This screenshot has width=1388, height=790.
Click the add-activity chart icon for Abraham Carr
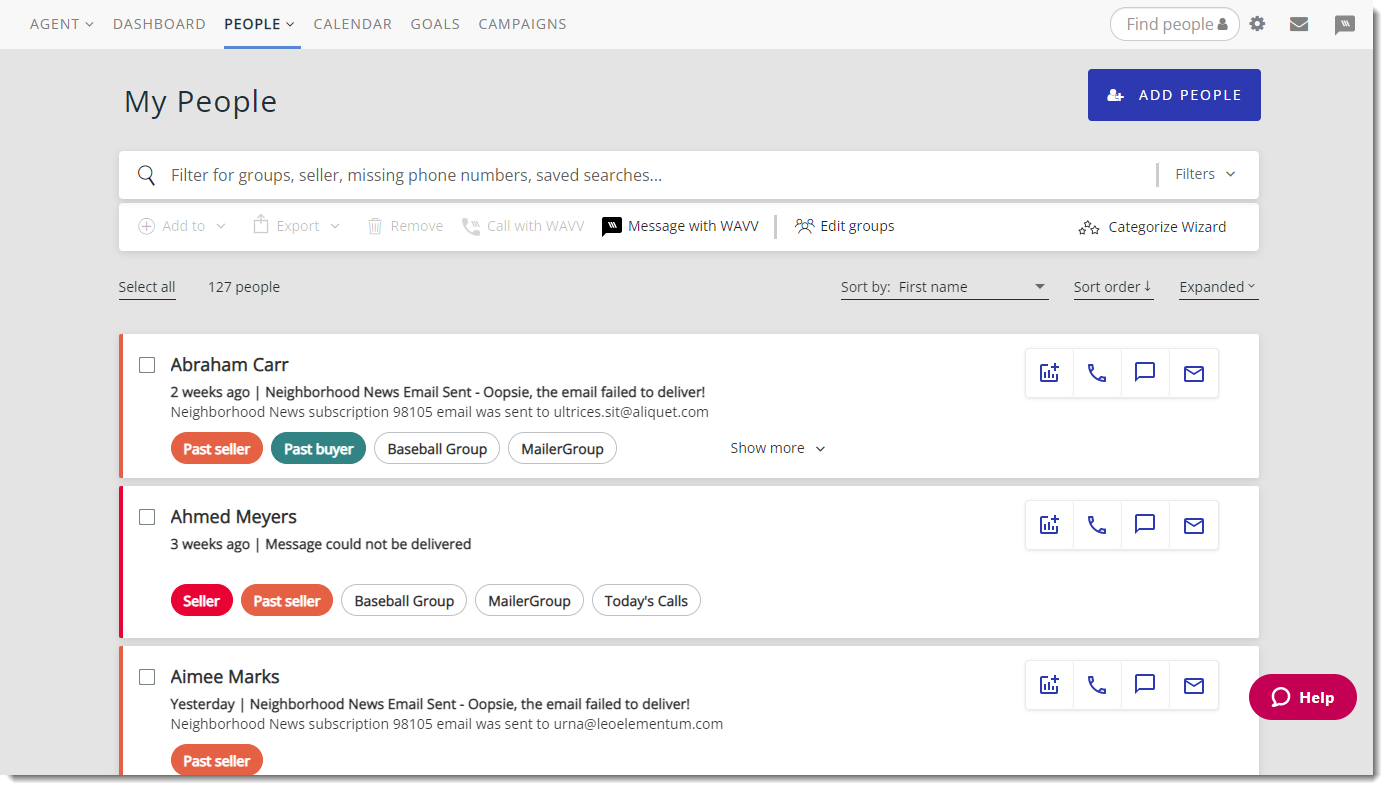coord(1049,373)
